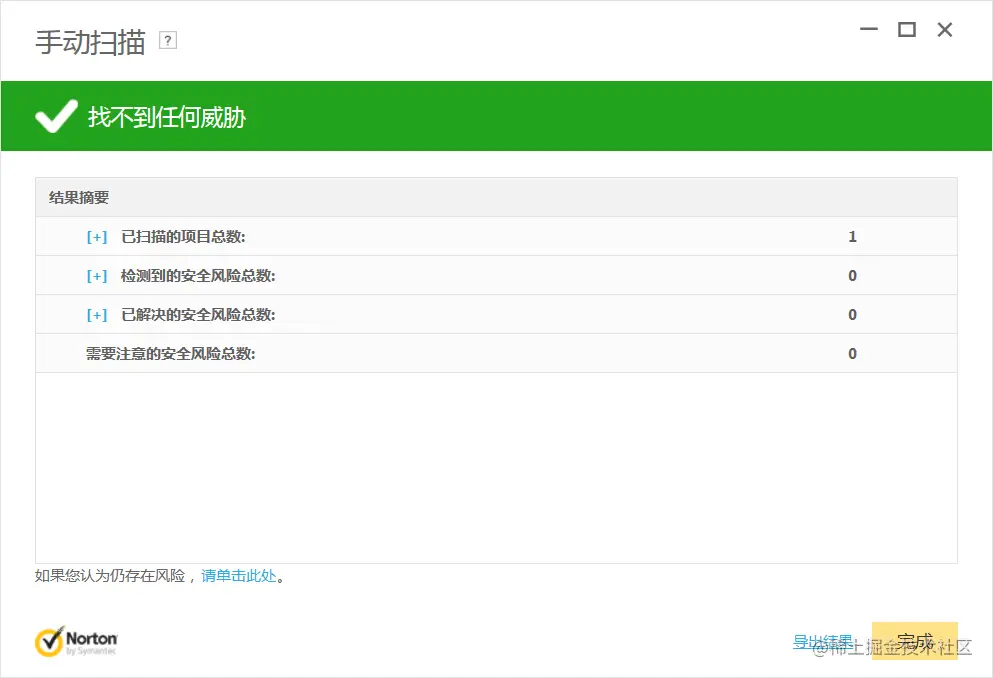Click the scanned items count value 1
The width and height of the screenshot is (993, 678).
pos(852,237)
